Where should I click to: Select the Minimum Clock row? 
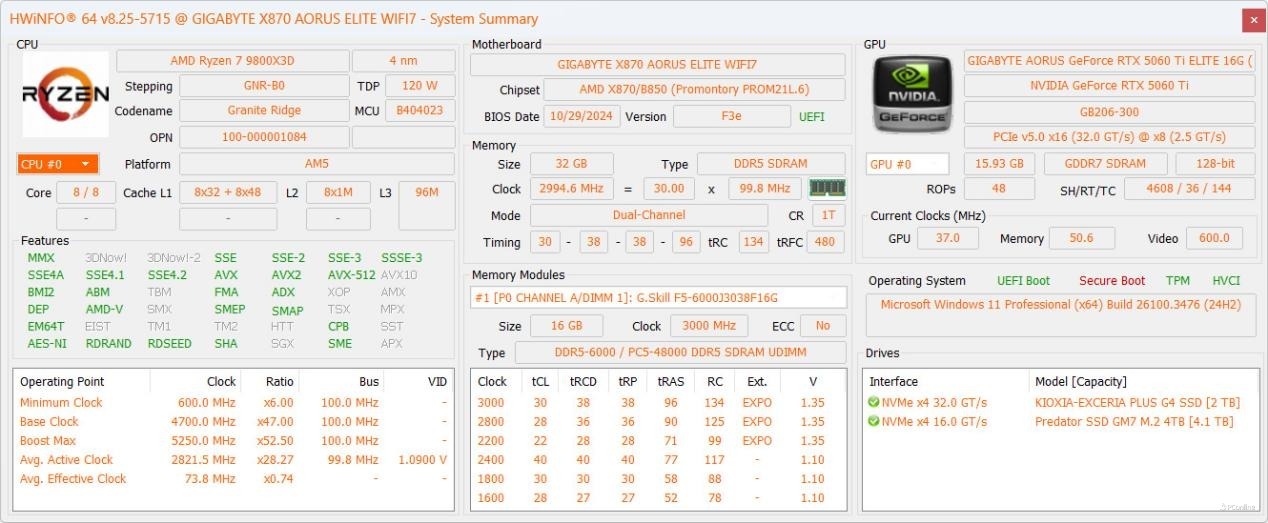[234, 402]
